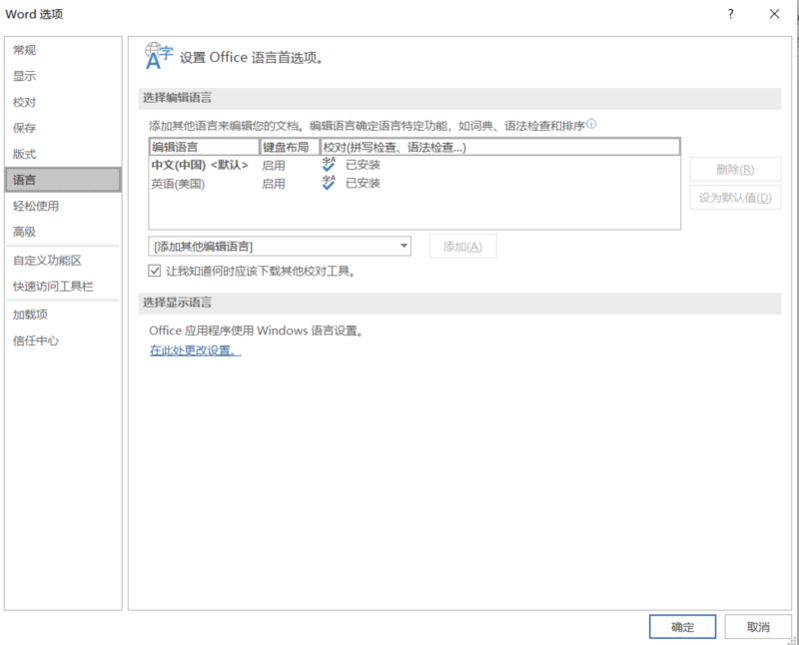Select the 中文(中国) default language row

tap(200, 165)
